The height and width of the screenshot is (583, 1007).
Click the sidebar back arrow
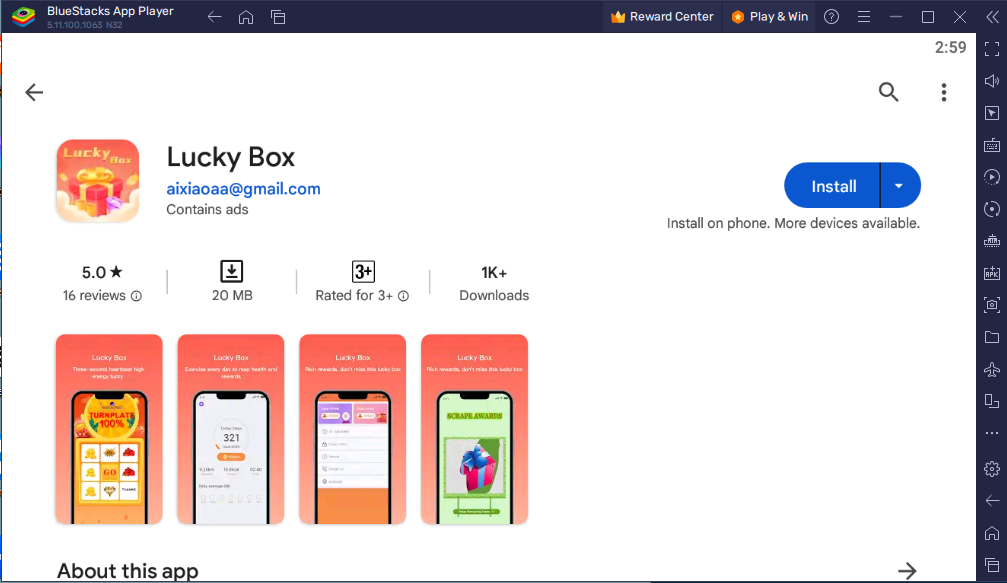(992, 501)
